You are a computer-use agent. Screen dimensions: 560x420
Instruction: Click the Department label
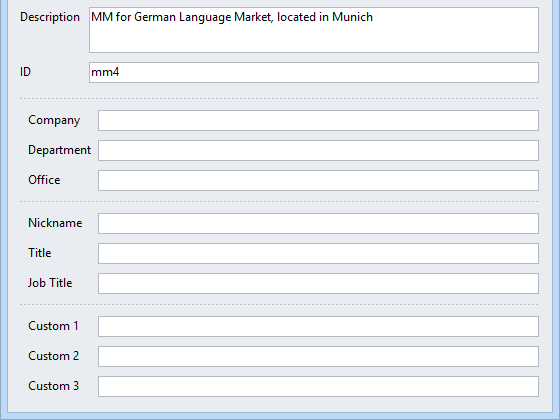point(59,150)
